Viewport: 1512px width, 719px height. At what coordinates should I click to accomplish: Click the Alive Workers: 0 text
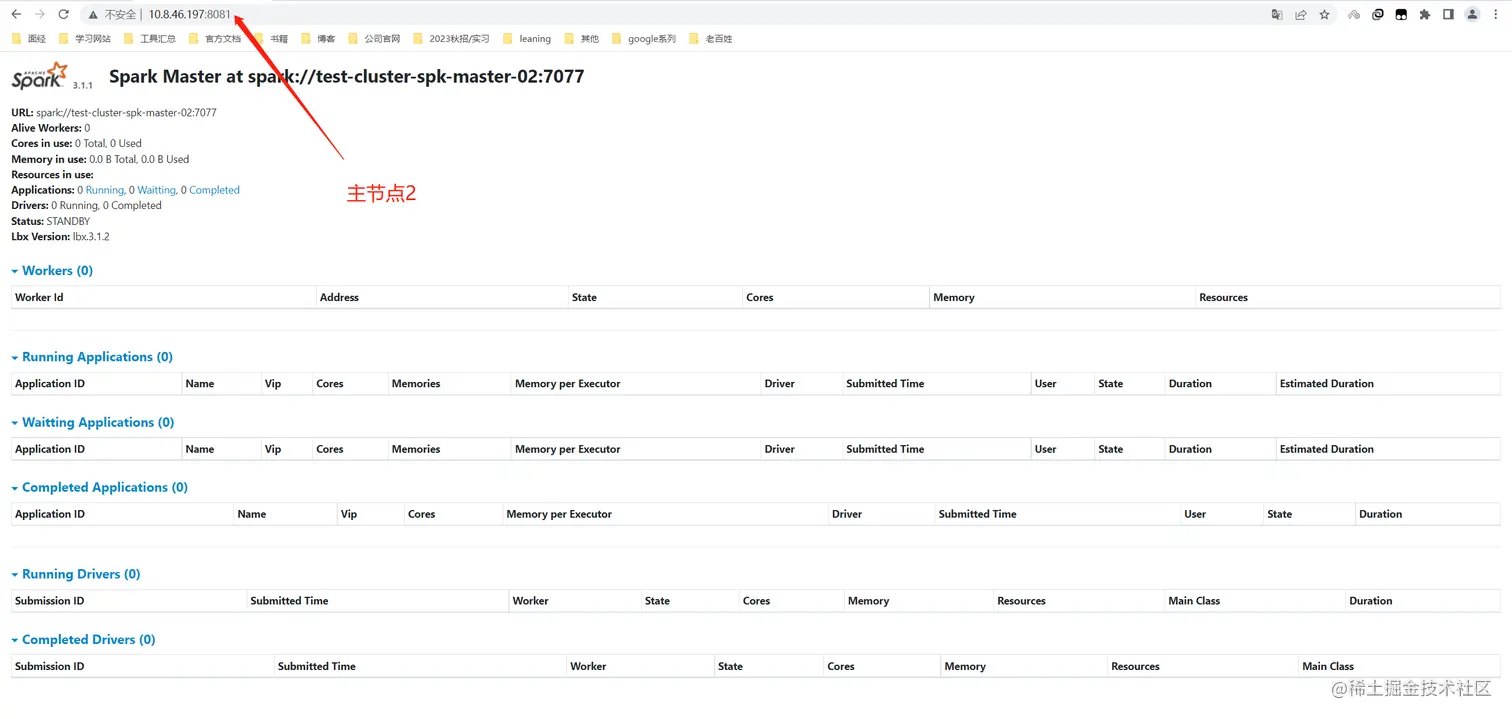[51, 128]
